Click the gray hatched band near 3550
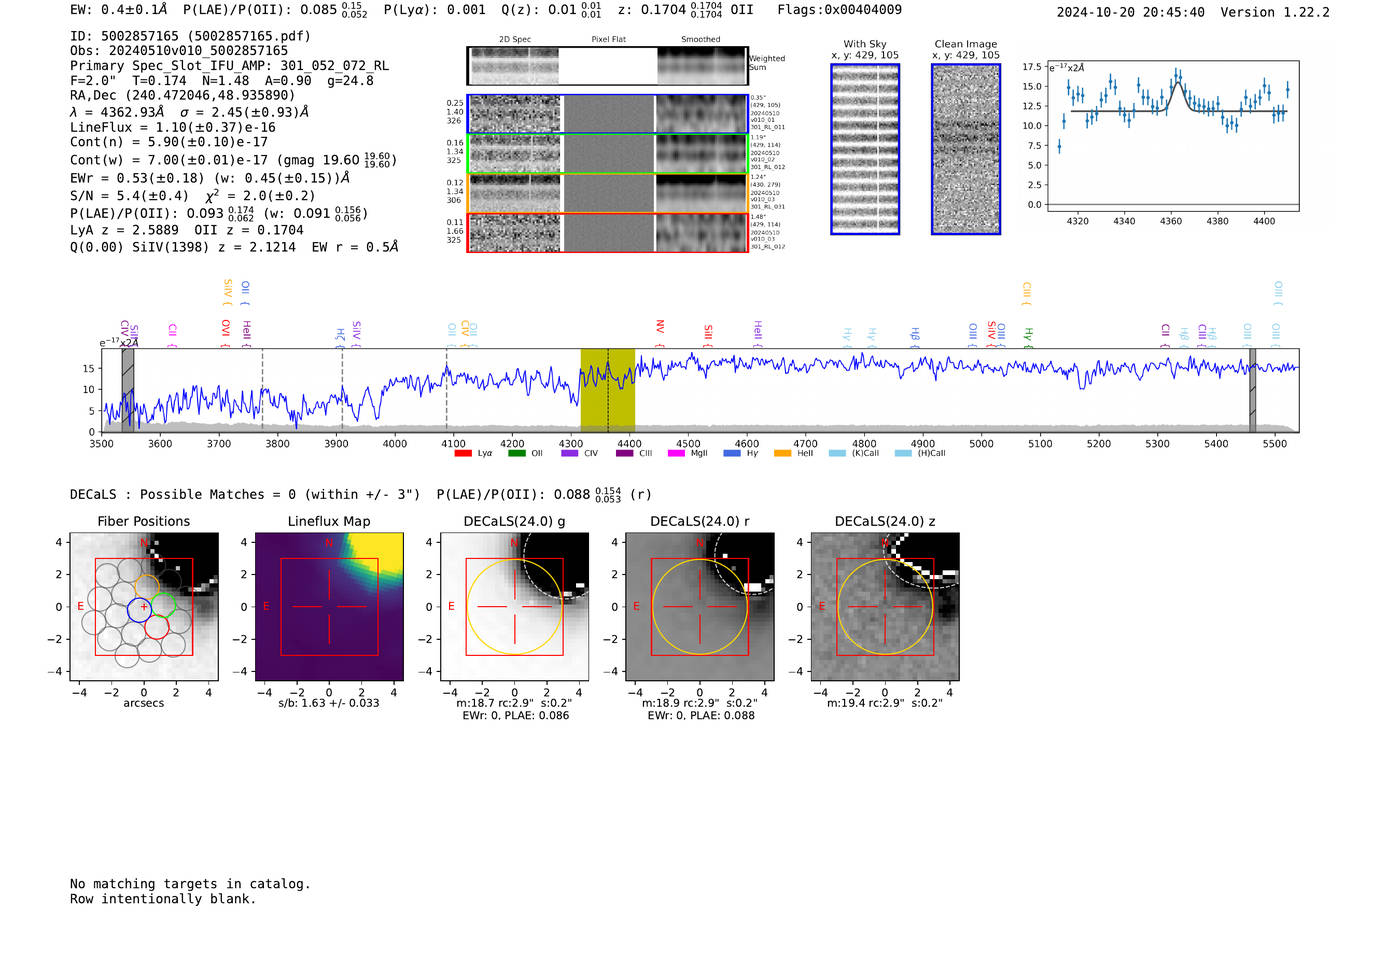The width and height of the screenshot is (1400, 953). pos(128,390)
